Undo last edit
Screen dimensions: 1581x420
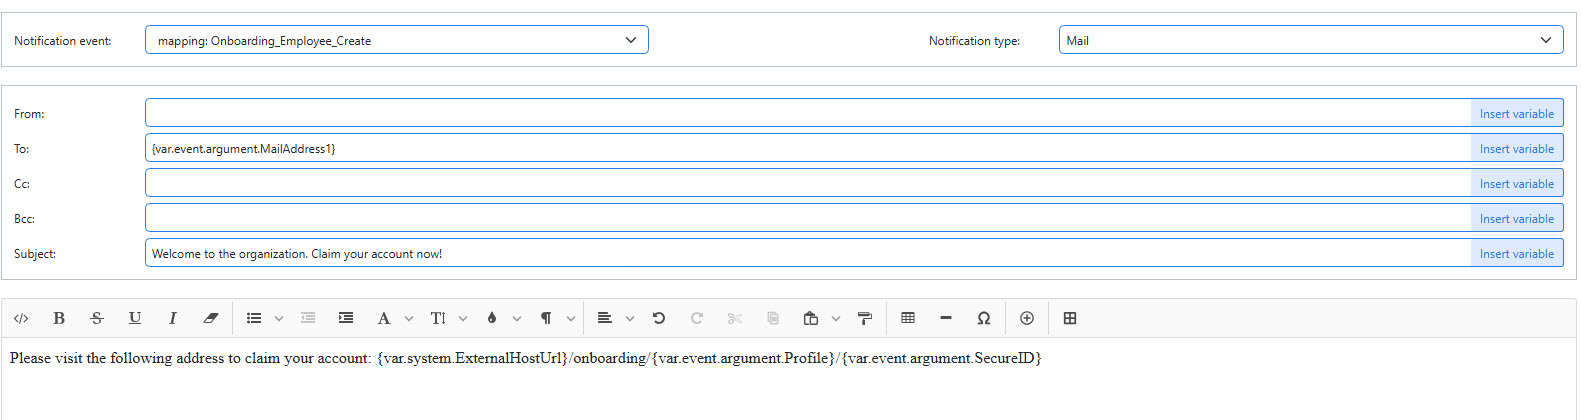659,318
